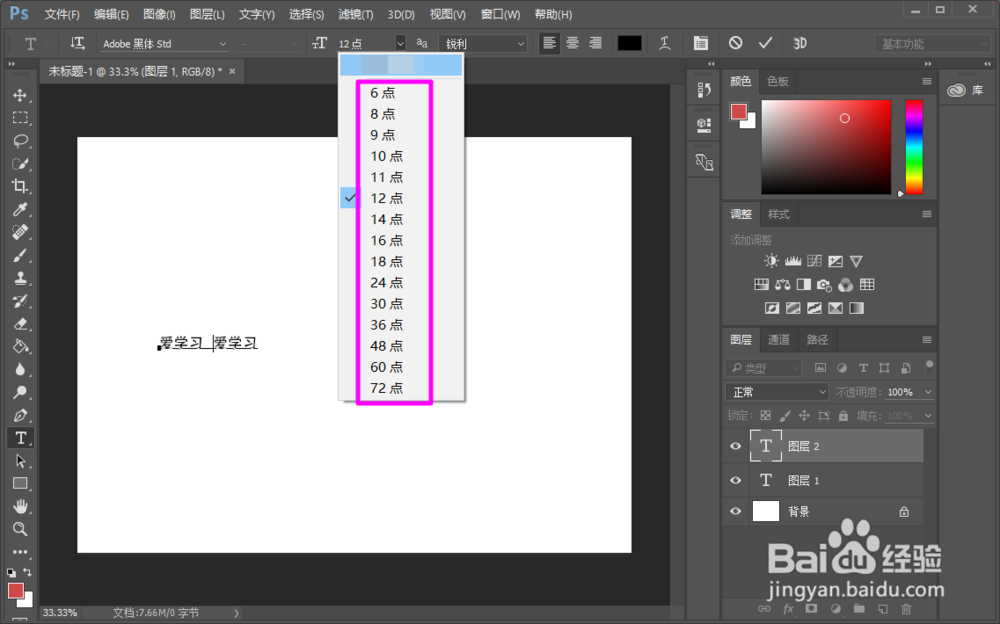Viewport: 1000px width, 624px height.
Task: Select the 14 点 font size
Action: pyautogui.click(x=385, y=219)
